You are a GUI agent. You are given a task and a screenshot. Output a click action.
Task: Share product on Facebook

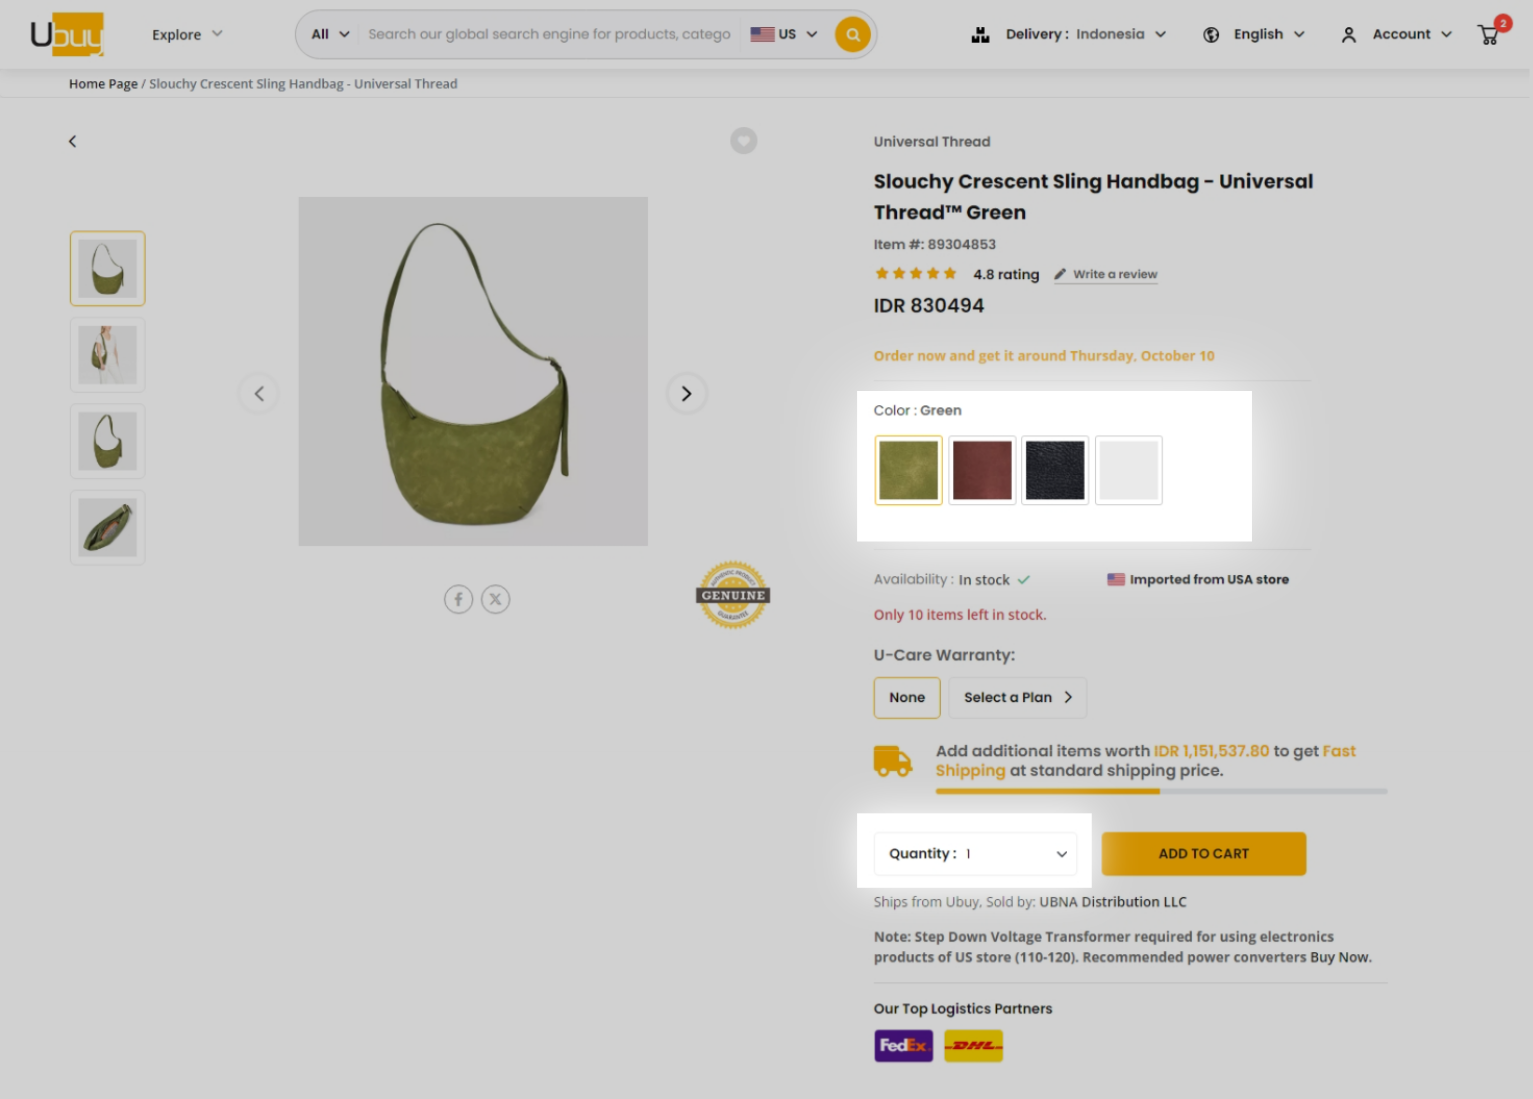tap(459, 598)
